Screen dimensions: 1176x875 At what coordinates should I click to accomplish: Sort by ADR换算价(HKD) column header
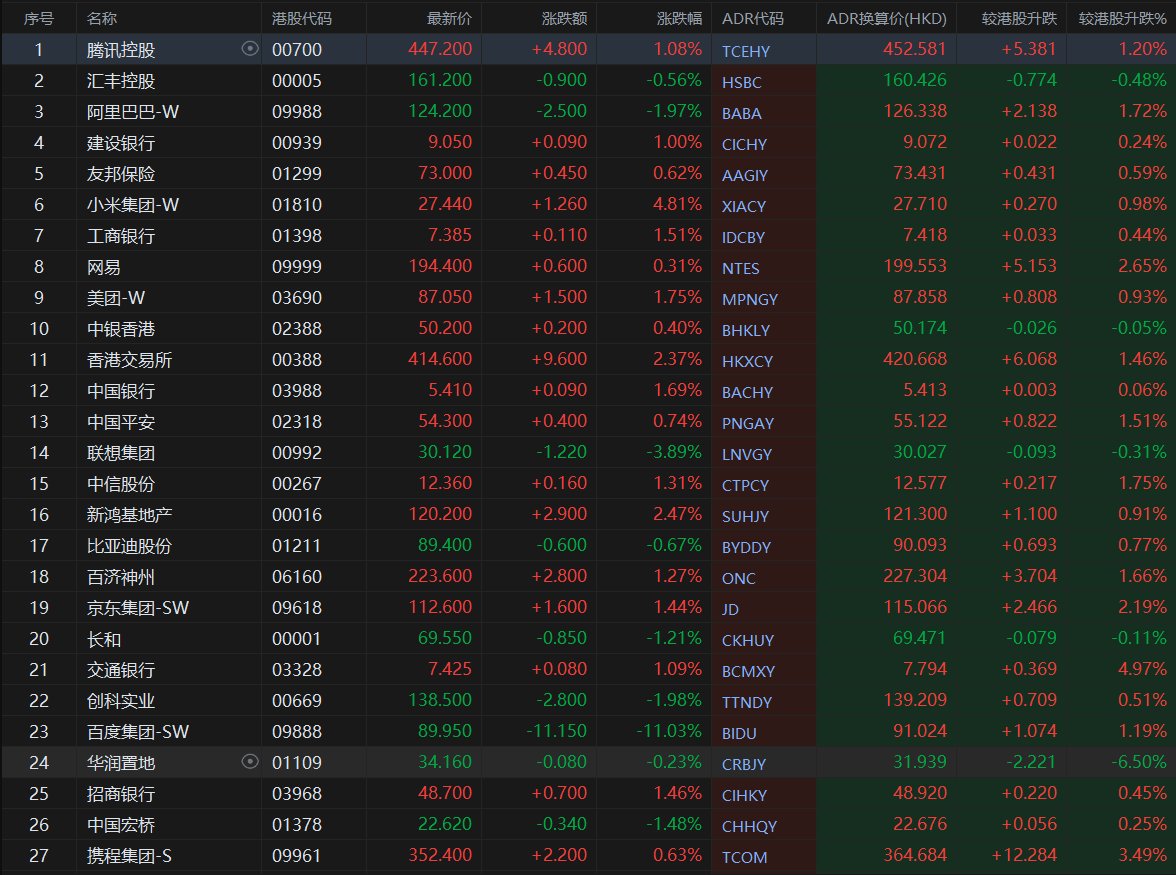[x=886, y=19]
